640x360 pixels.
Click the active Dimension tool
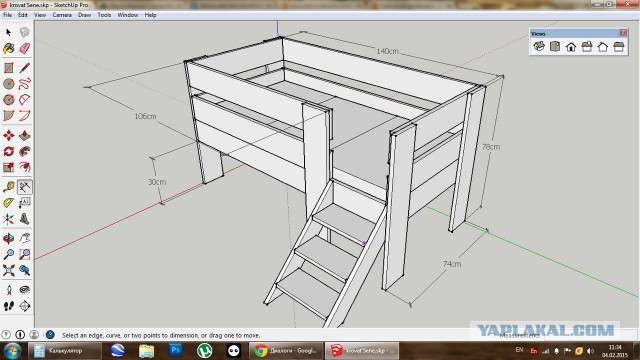click(x=24, y=187)
